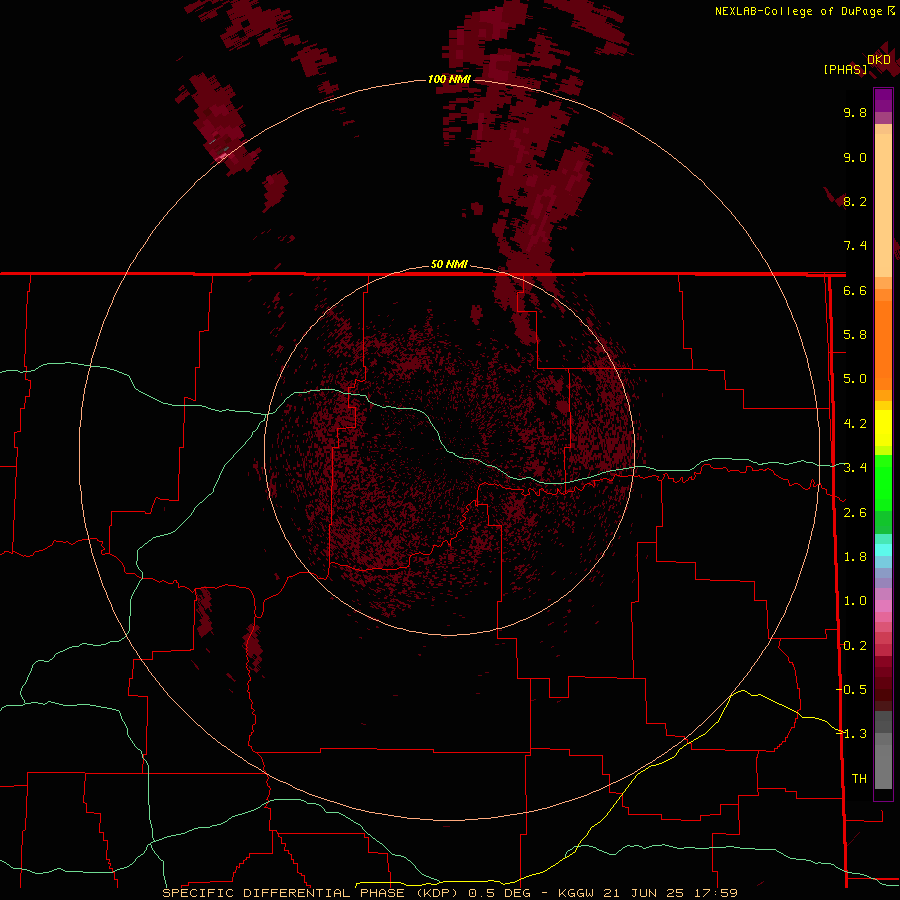Click the 17:59 timestamp in the caption

pos(716,893)
